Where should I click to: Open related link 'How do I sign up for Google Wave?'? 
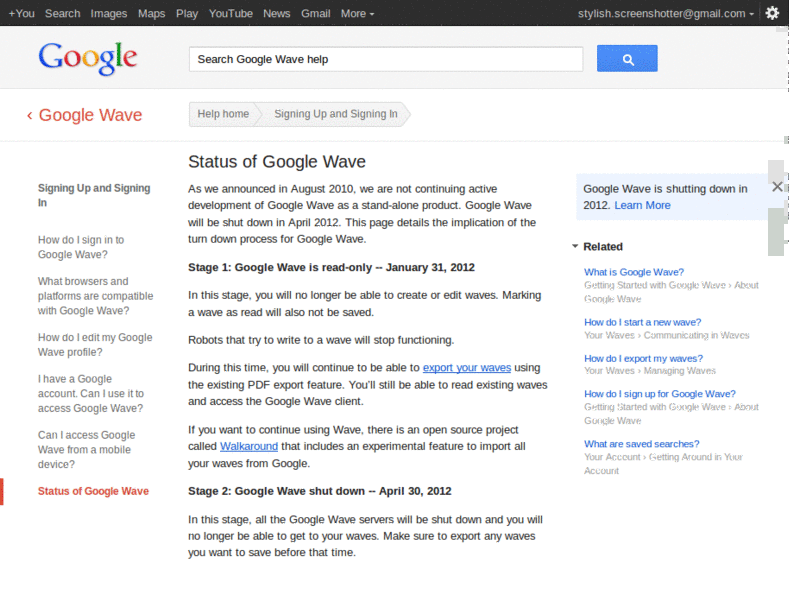click(660, 394)
